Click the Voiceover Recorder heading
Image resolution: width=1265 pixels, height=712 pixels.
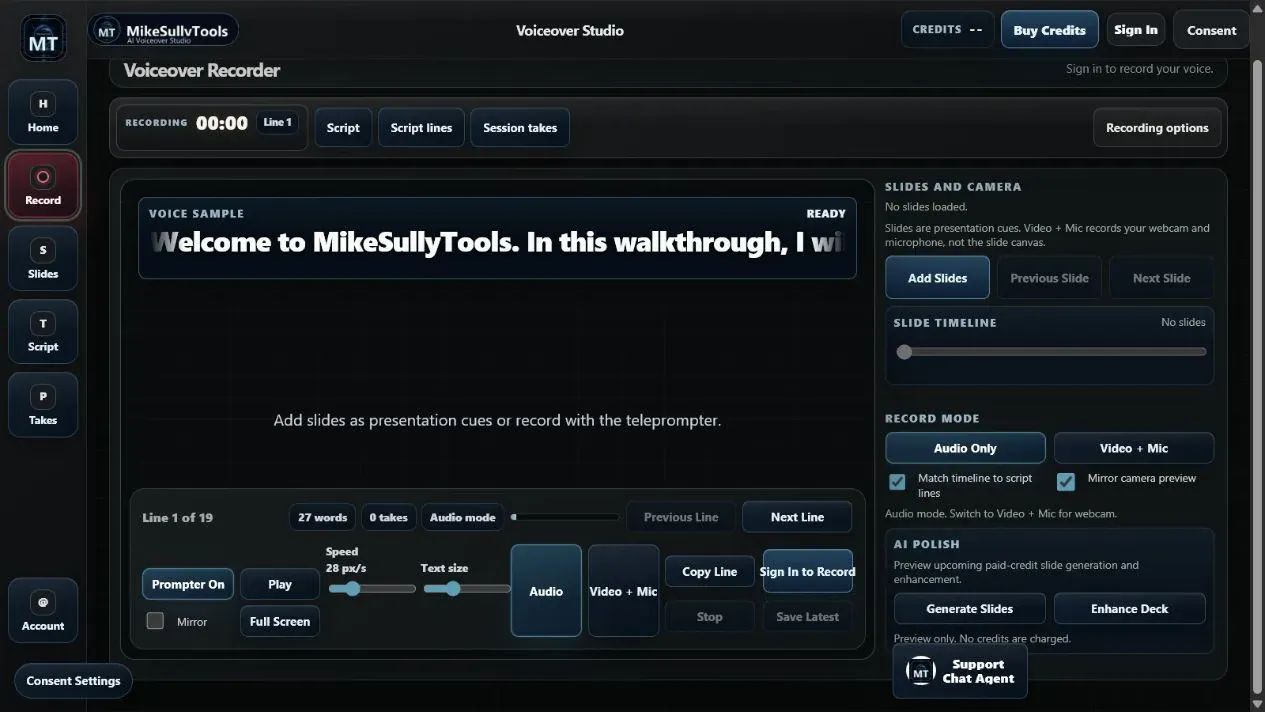point(202,70)
